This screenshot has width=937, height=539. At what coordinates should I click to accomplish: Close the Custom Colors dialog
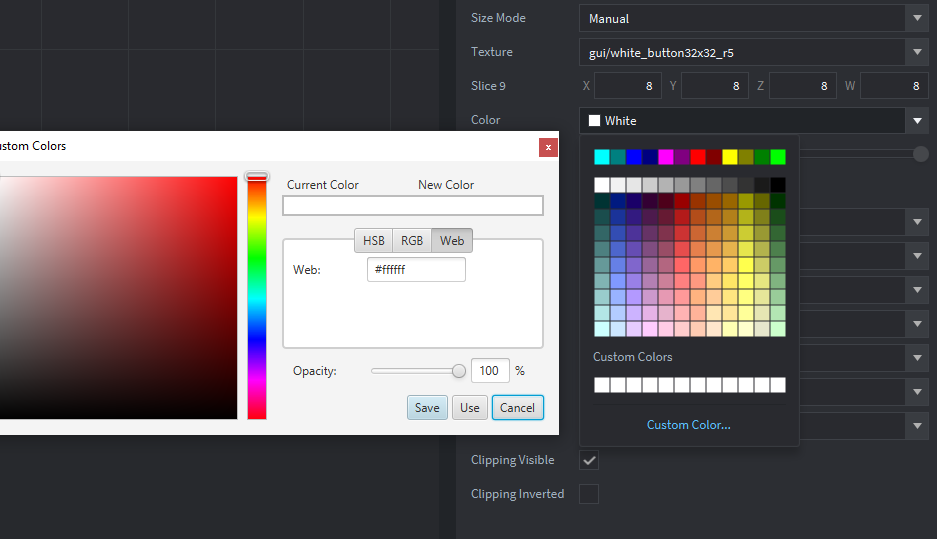[x=548, y=148]
